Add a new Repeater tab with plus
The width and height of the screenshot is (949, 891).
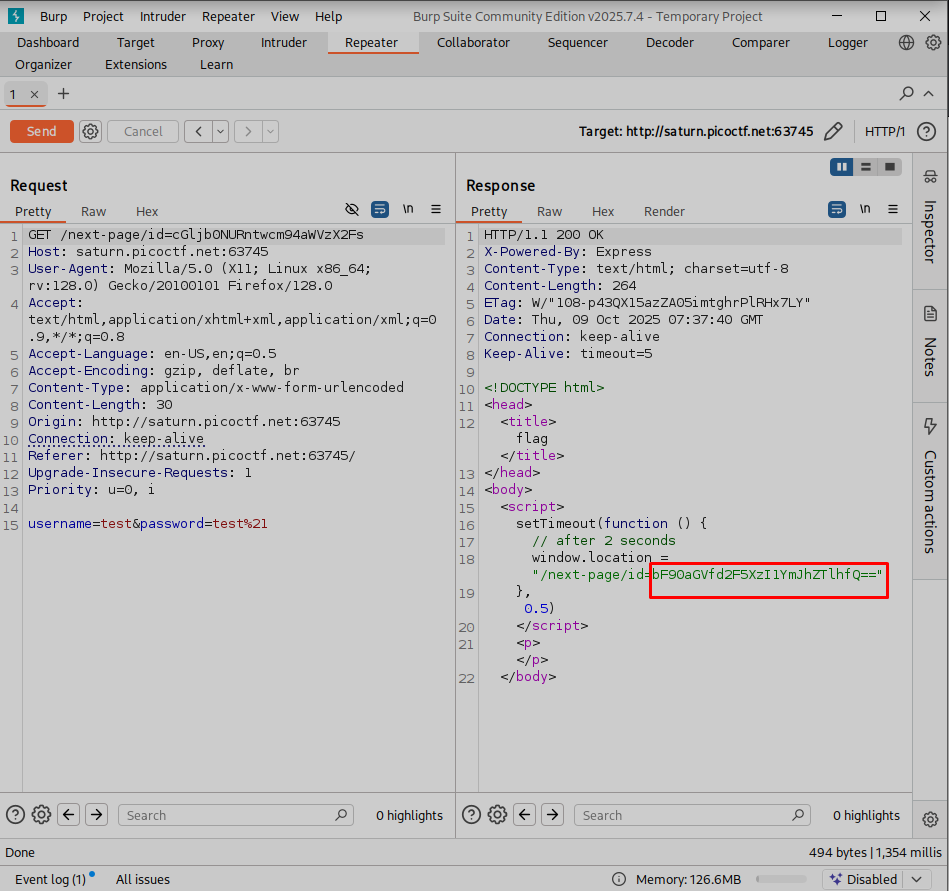click(x=64, y=94)
